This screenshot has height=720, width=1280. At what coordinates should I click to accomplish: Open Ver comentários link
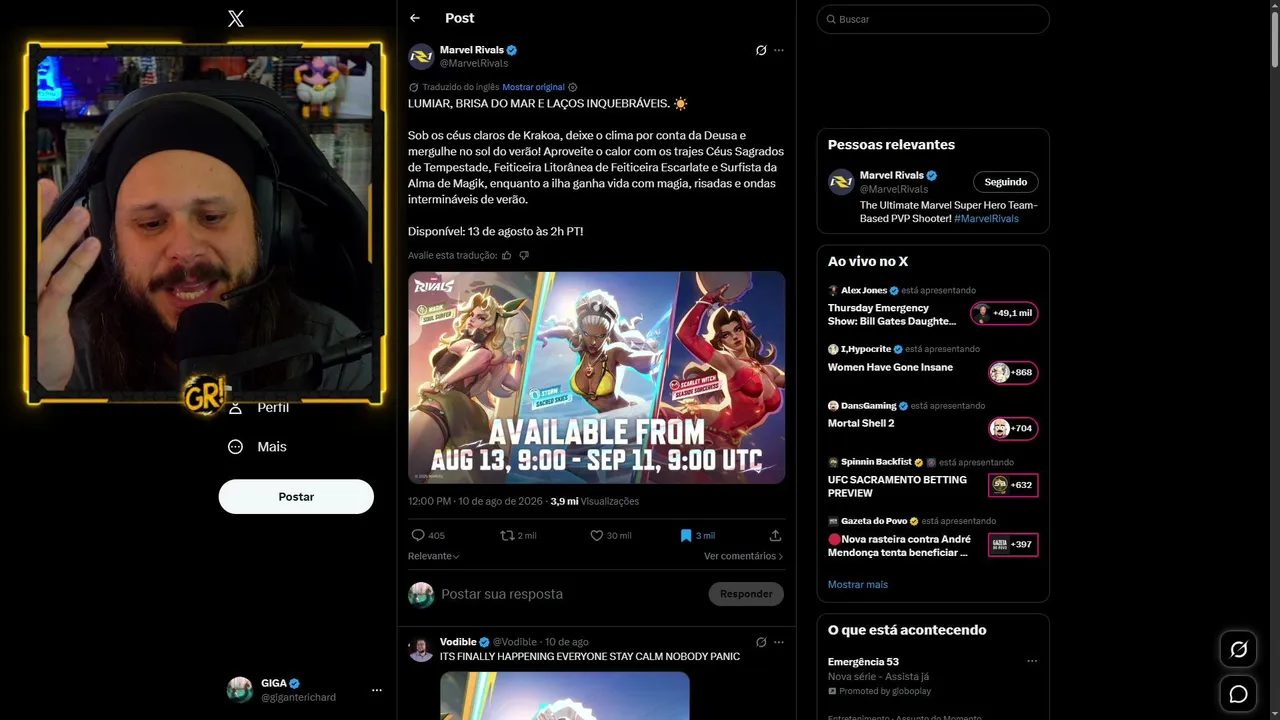click(743, 556)
